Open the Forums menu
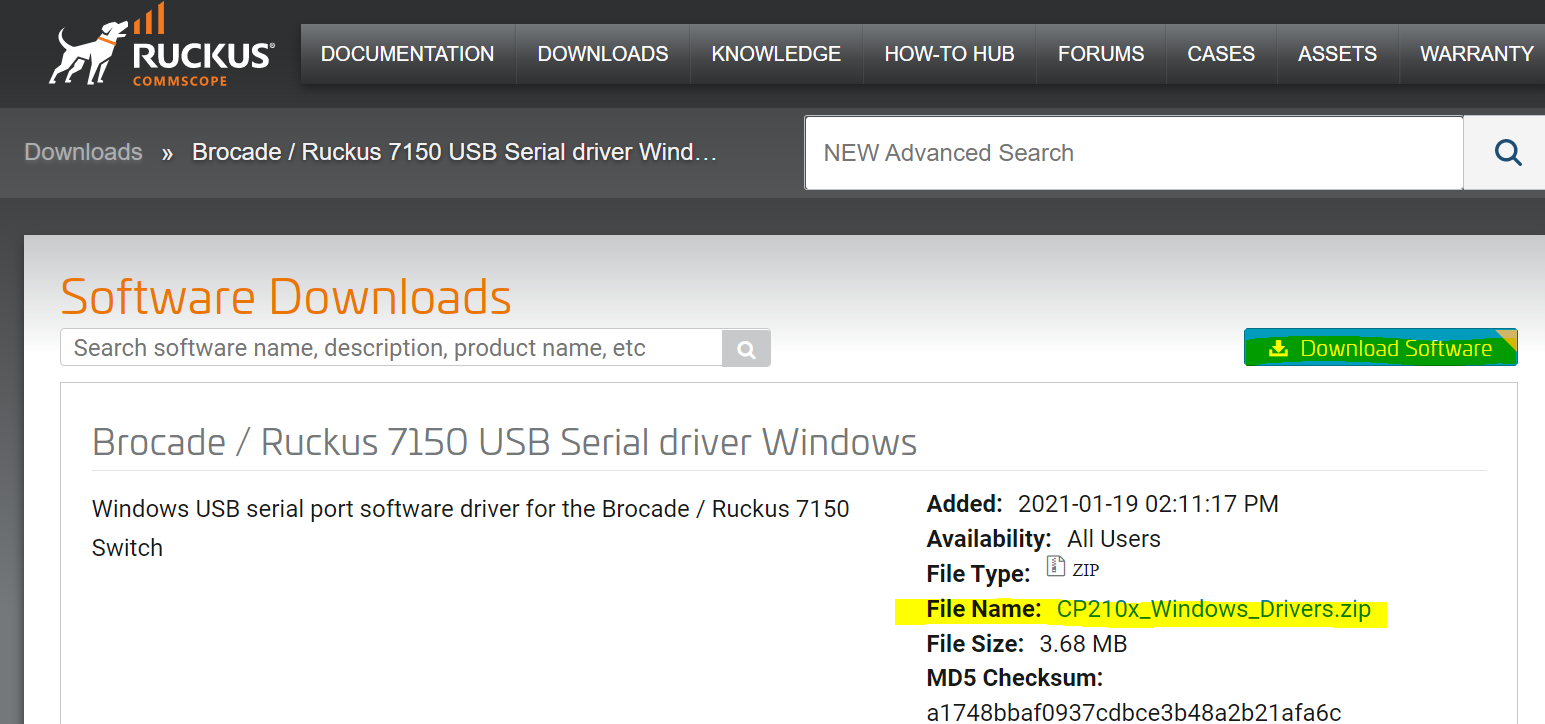1545x724 pixels. click(1101, 54)
